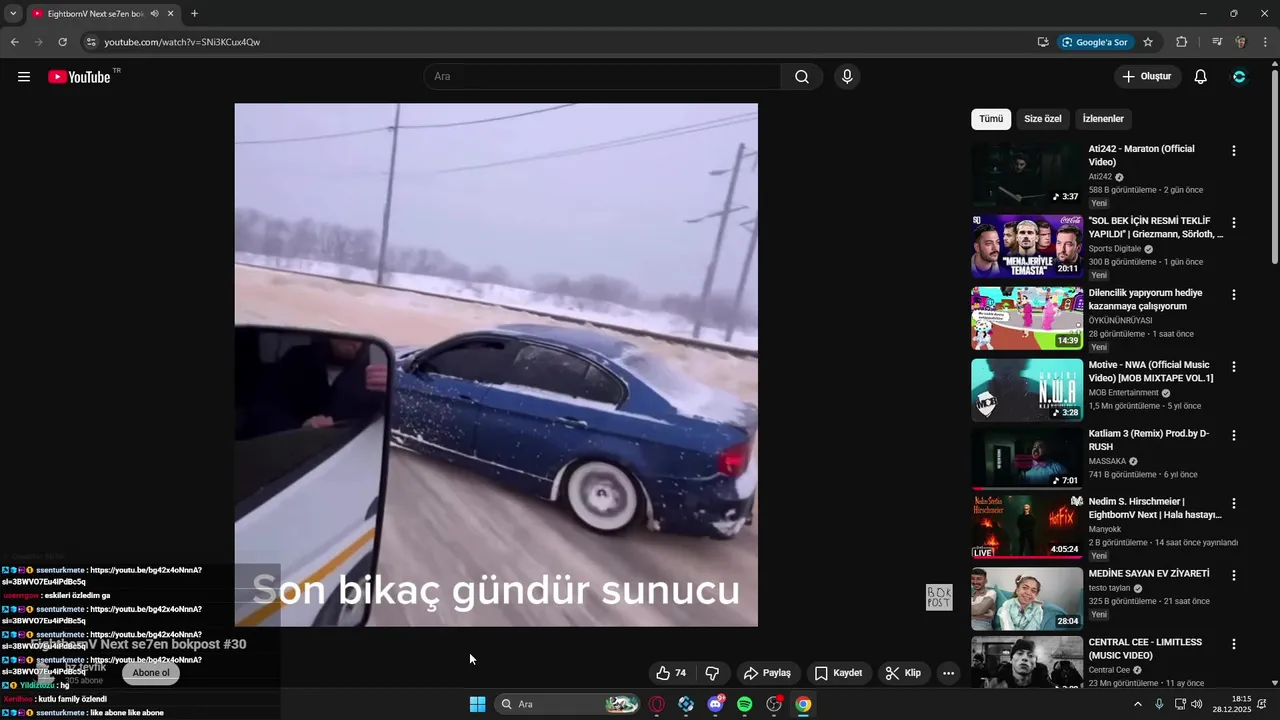The height and width of the screenshot is (720, 1280).
Task: Click the YouTube search input field
Action: point(603,77)
